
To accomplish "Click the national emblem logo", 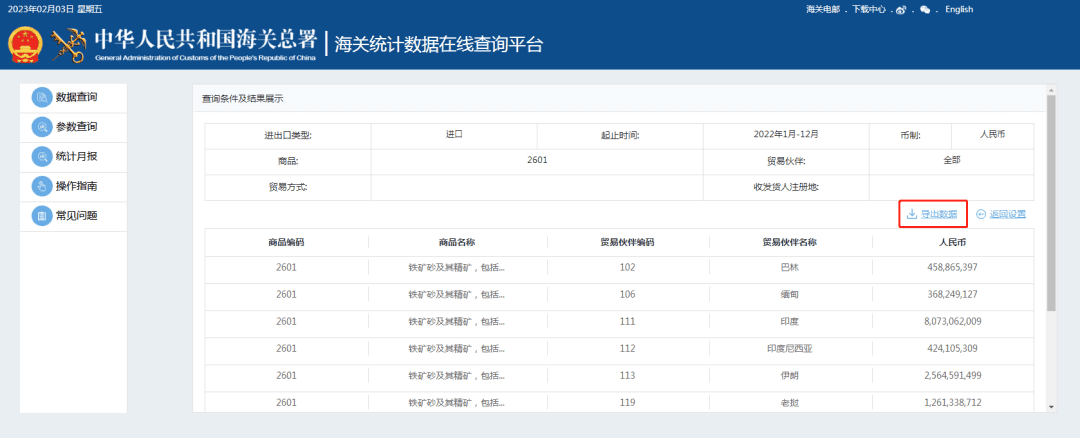I will (25, 44).
